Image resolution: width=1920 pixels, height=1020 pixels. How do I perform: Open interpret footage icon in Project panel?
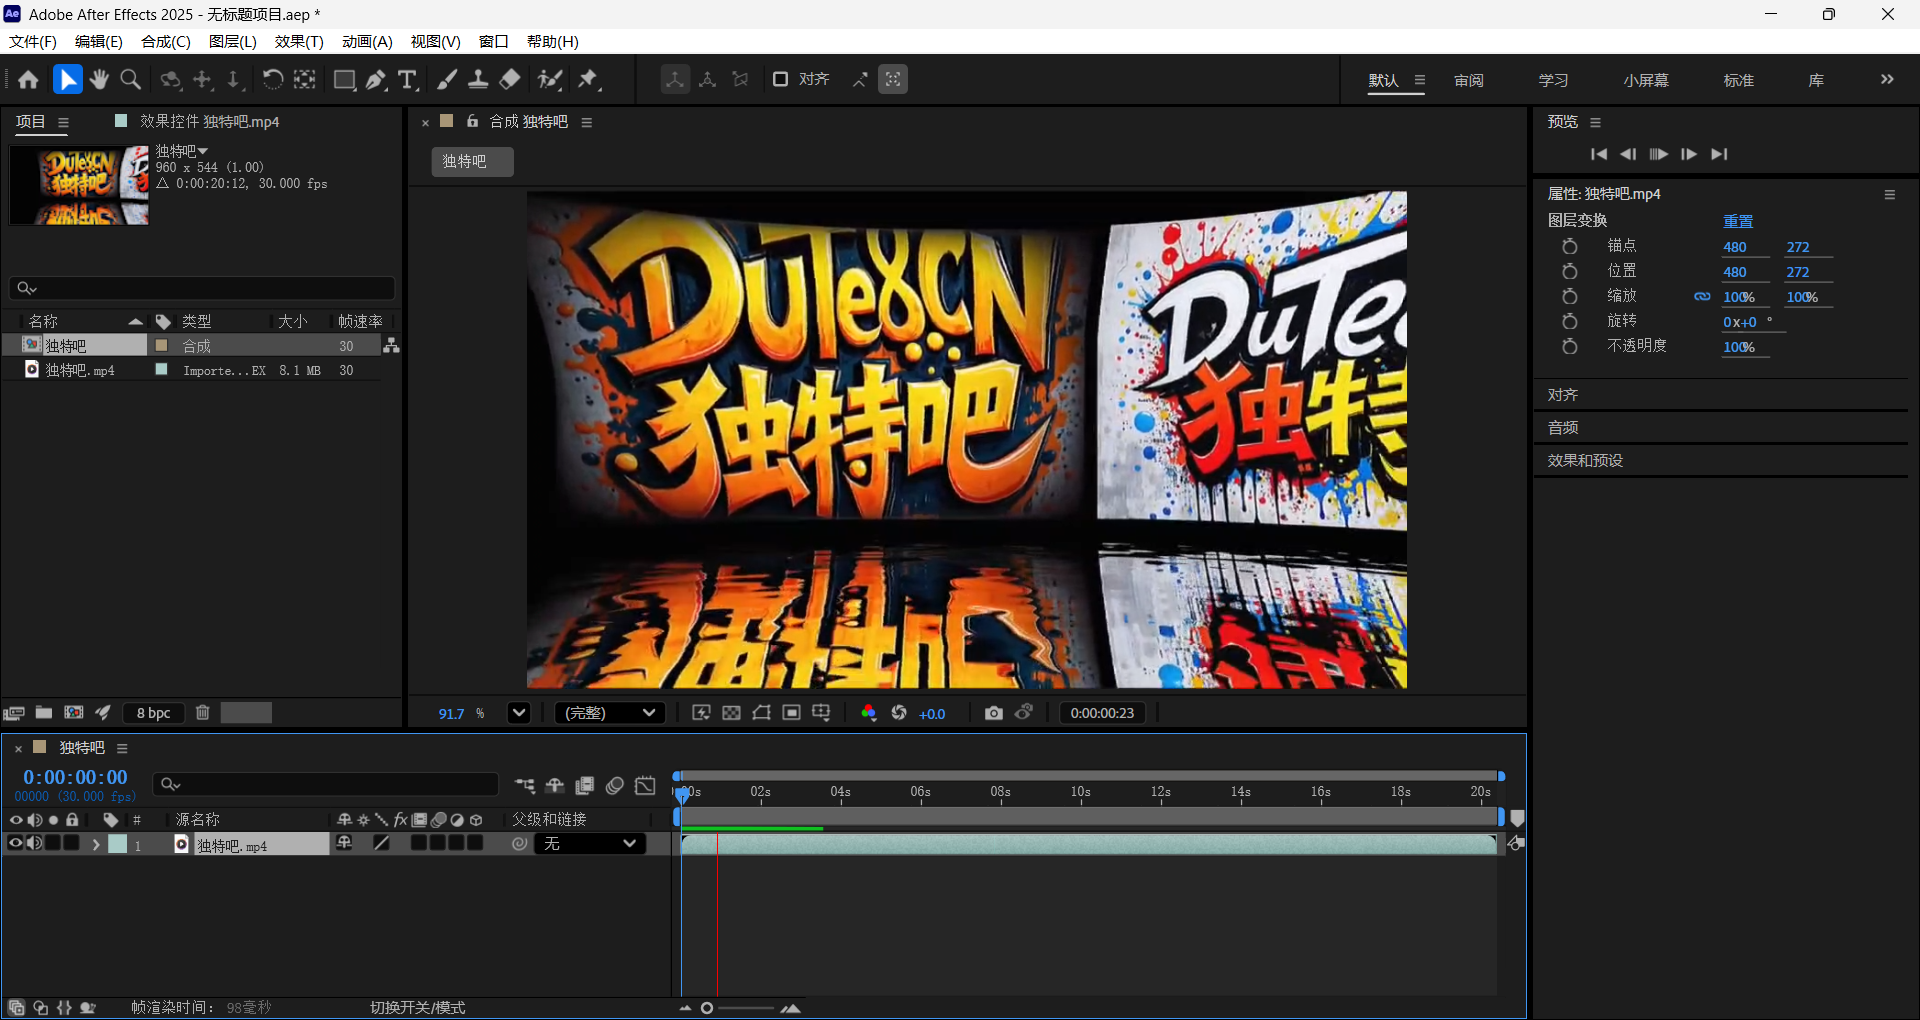click(14, 713)
